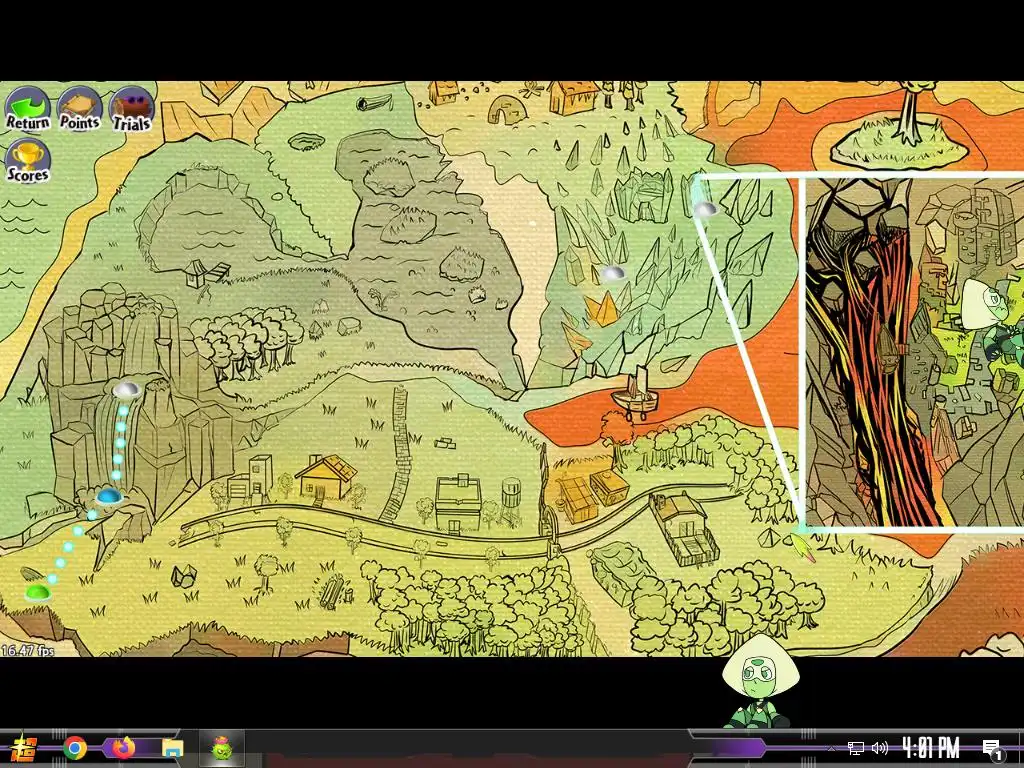Viewport: 1024px width, 768px height.
Task: Launch Firefox from the taskbar
Action: click(x=123, y=748)
